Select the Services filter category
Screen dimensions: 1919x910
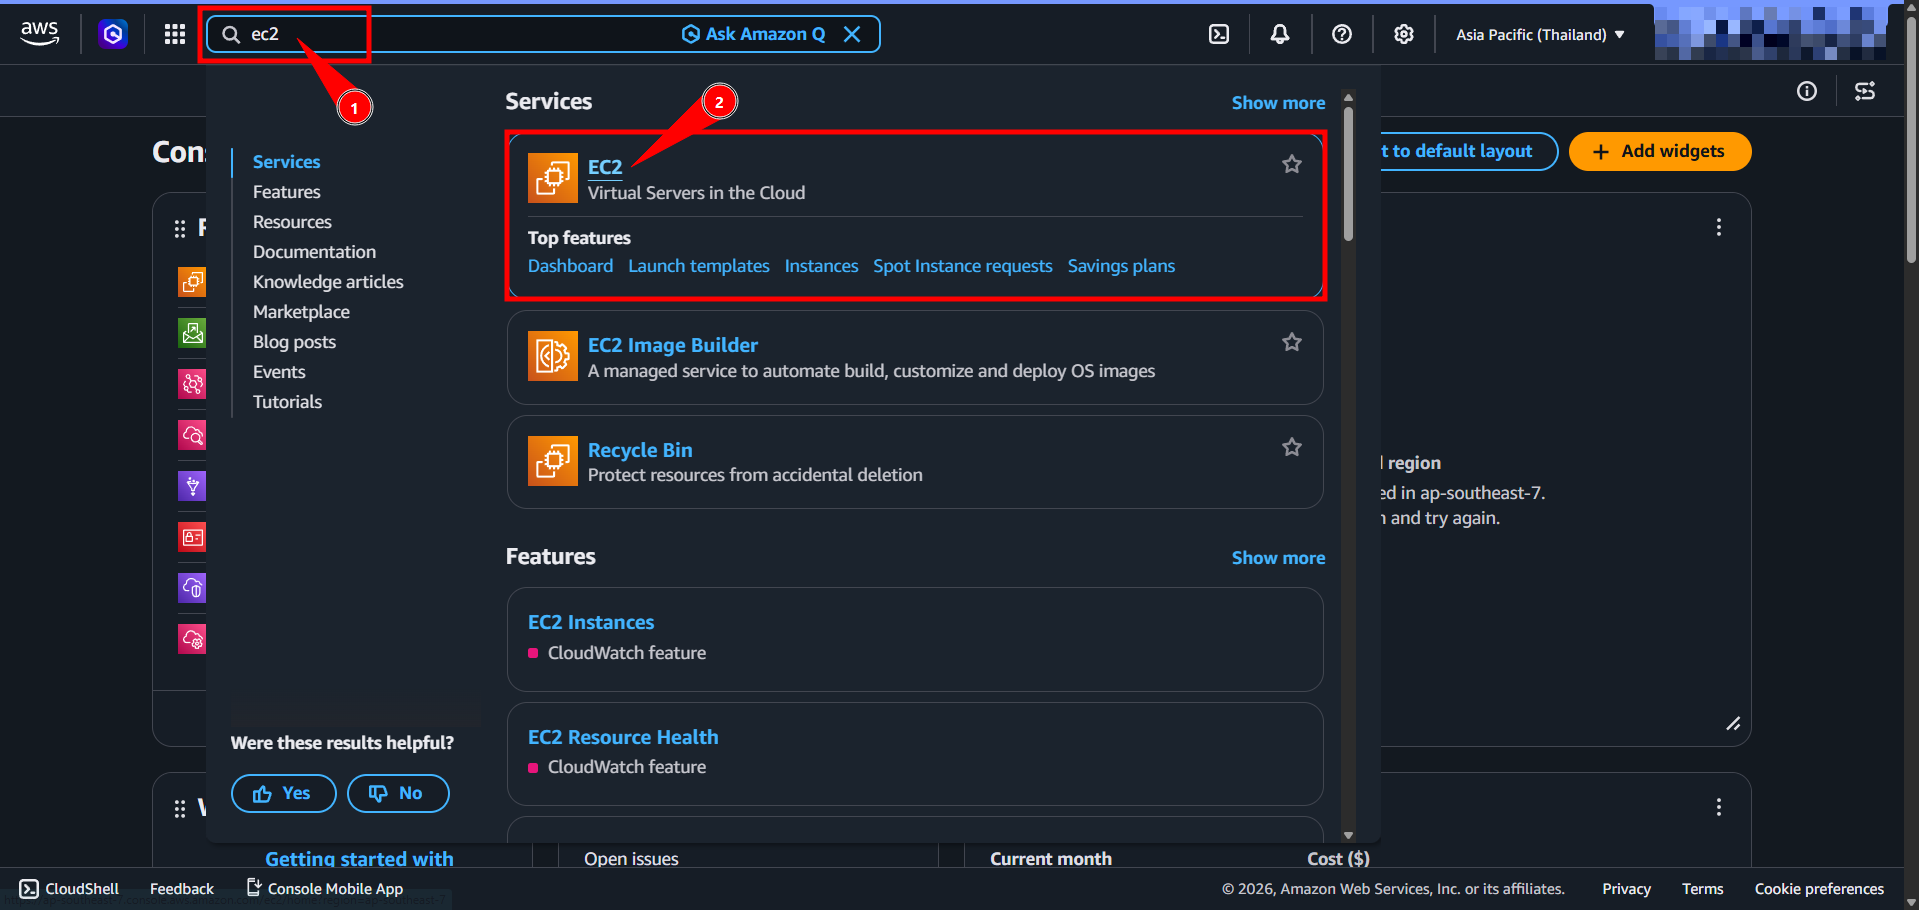(x=287, y=162)
